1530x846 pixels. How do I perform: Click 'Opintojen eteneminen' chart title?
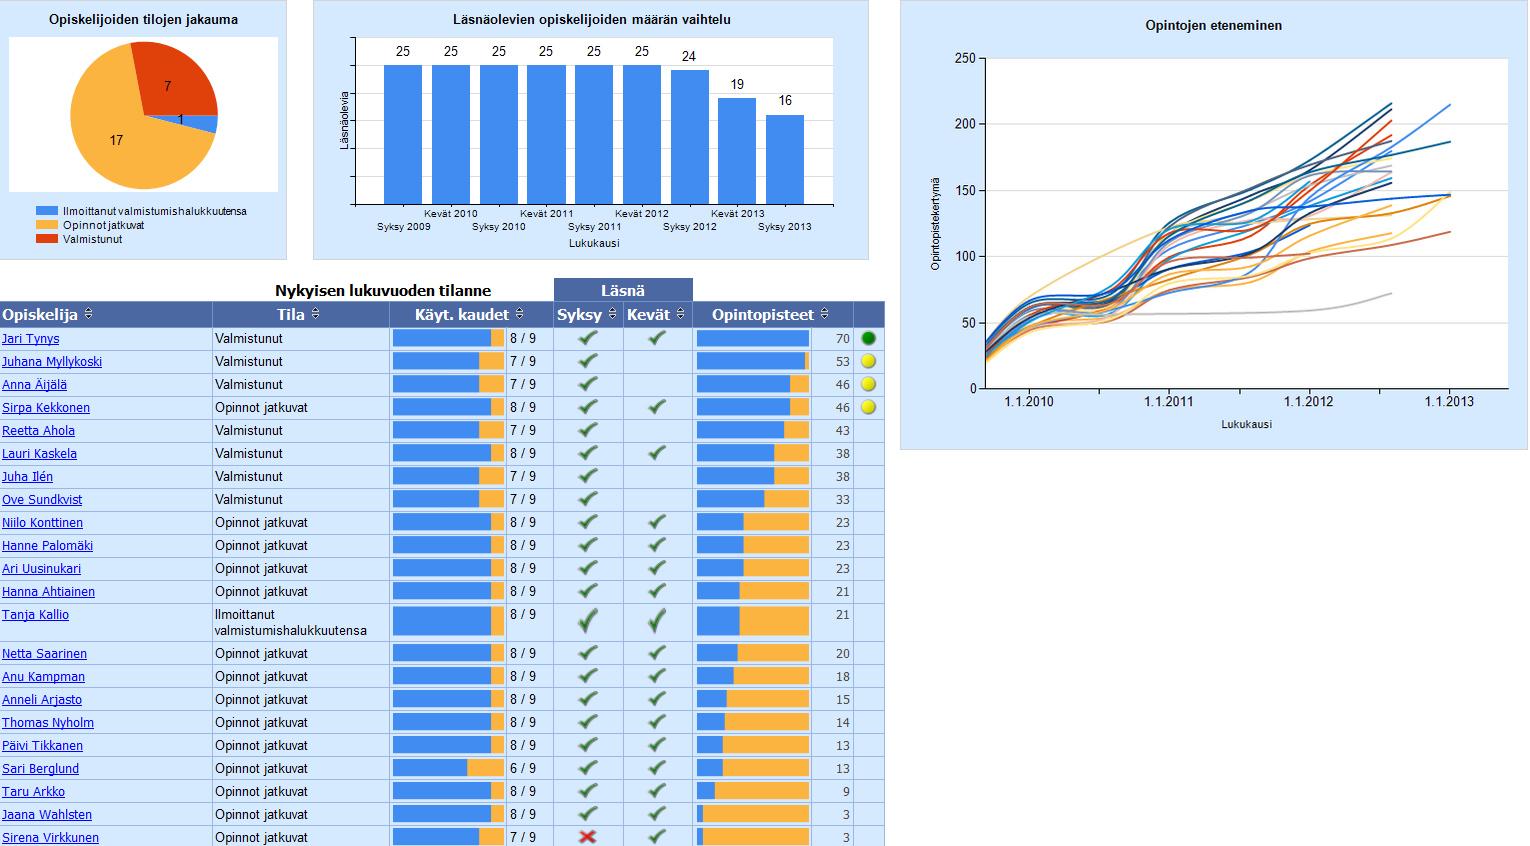1213,25
